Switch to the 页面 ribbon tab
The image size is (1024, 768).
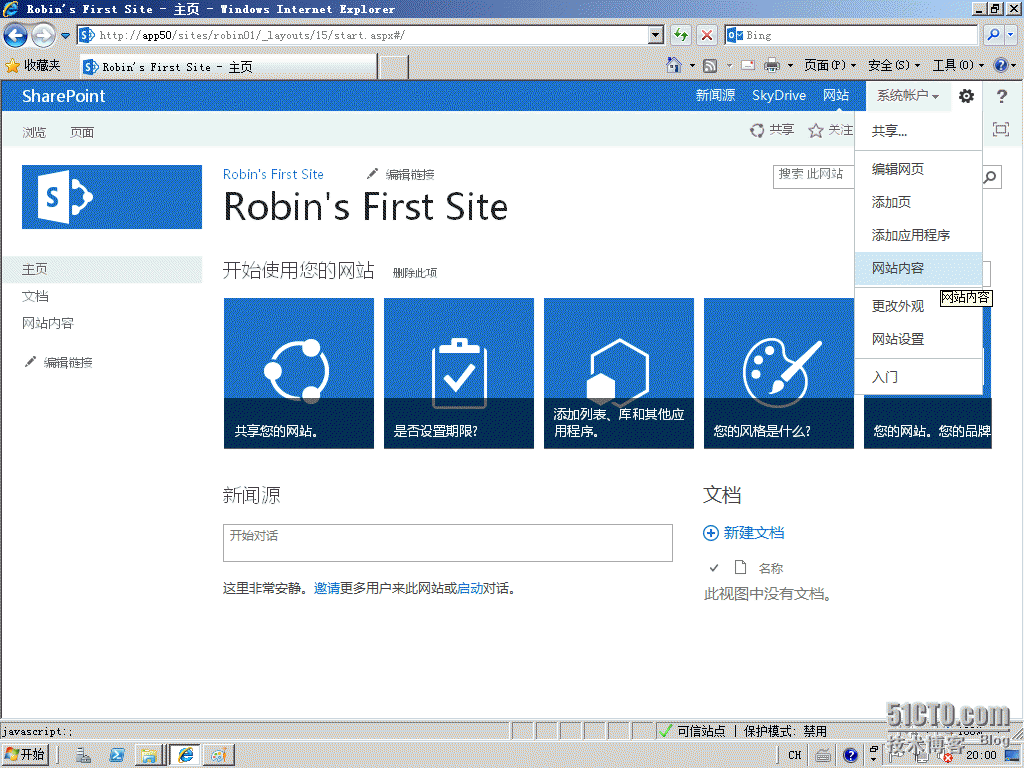(82, 133)
